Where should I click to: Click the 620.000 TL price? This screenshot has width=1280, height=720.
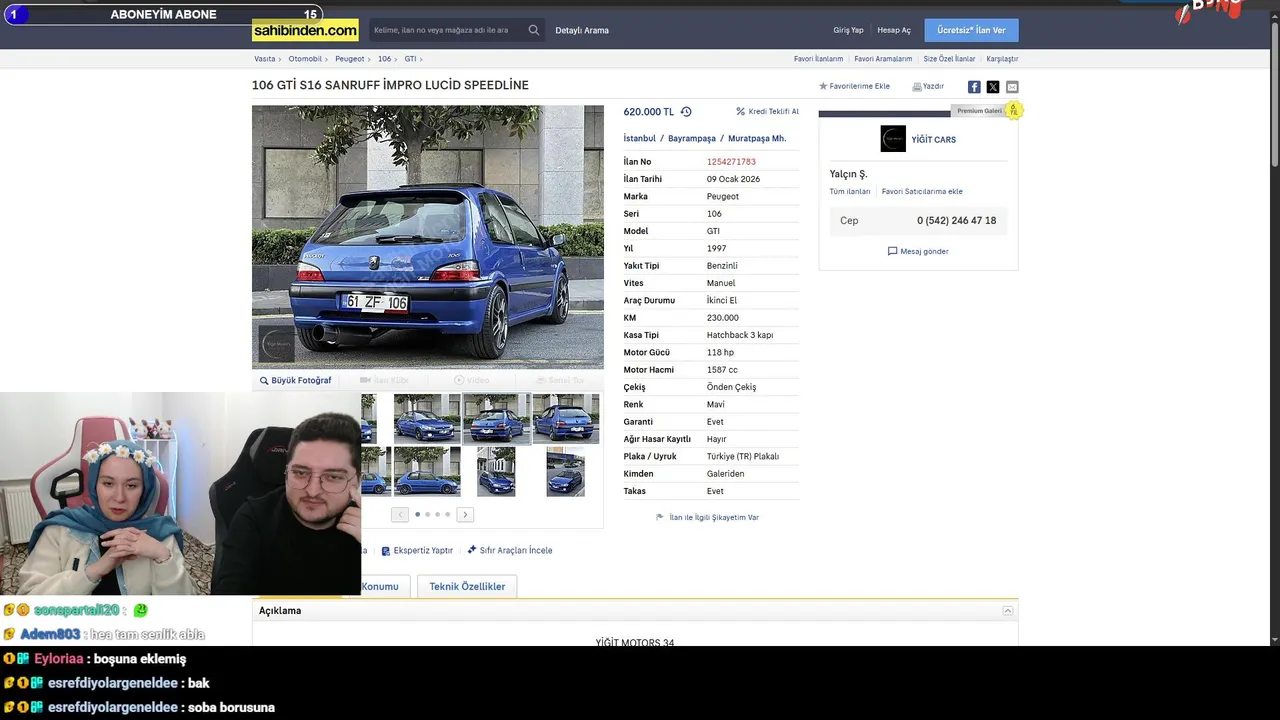649,112
